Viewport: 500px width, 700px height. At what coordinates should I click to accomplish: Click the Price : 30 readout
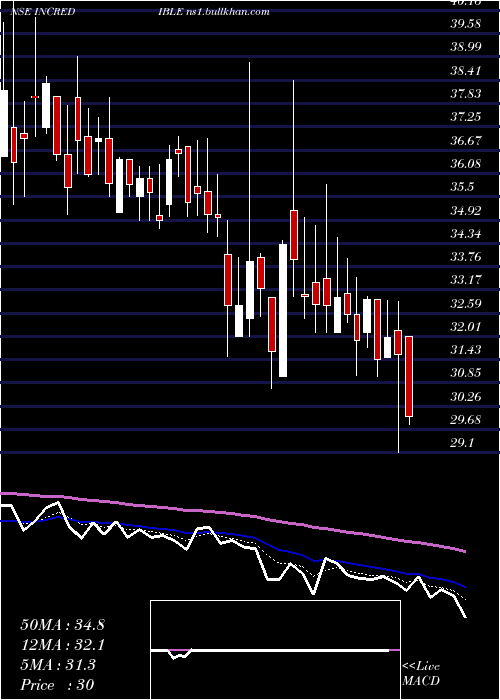pos(57,685)
